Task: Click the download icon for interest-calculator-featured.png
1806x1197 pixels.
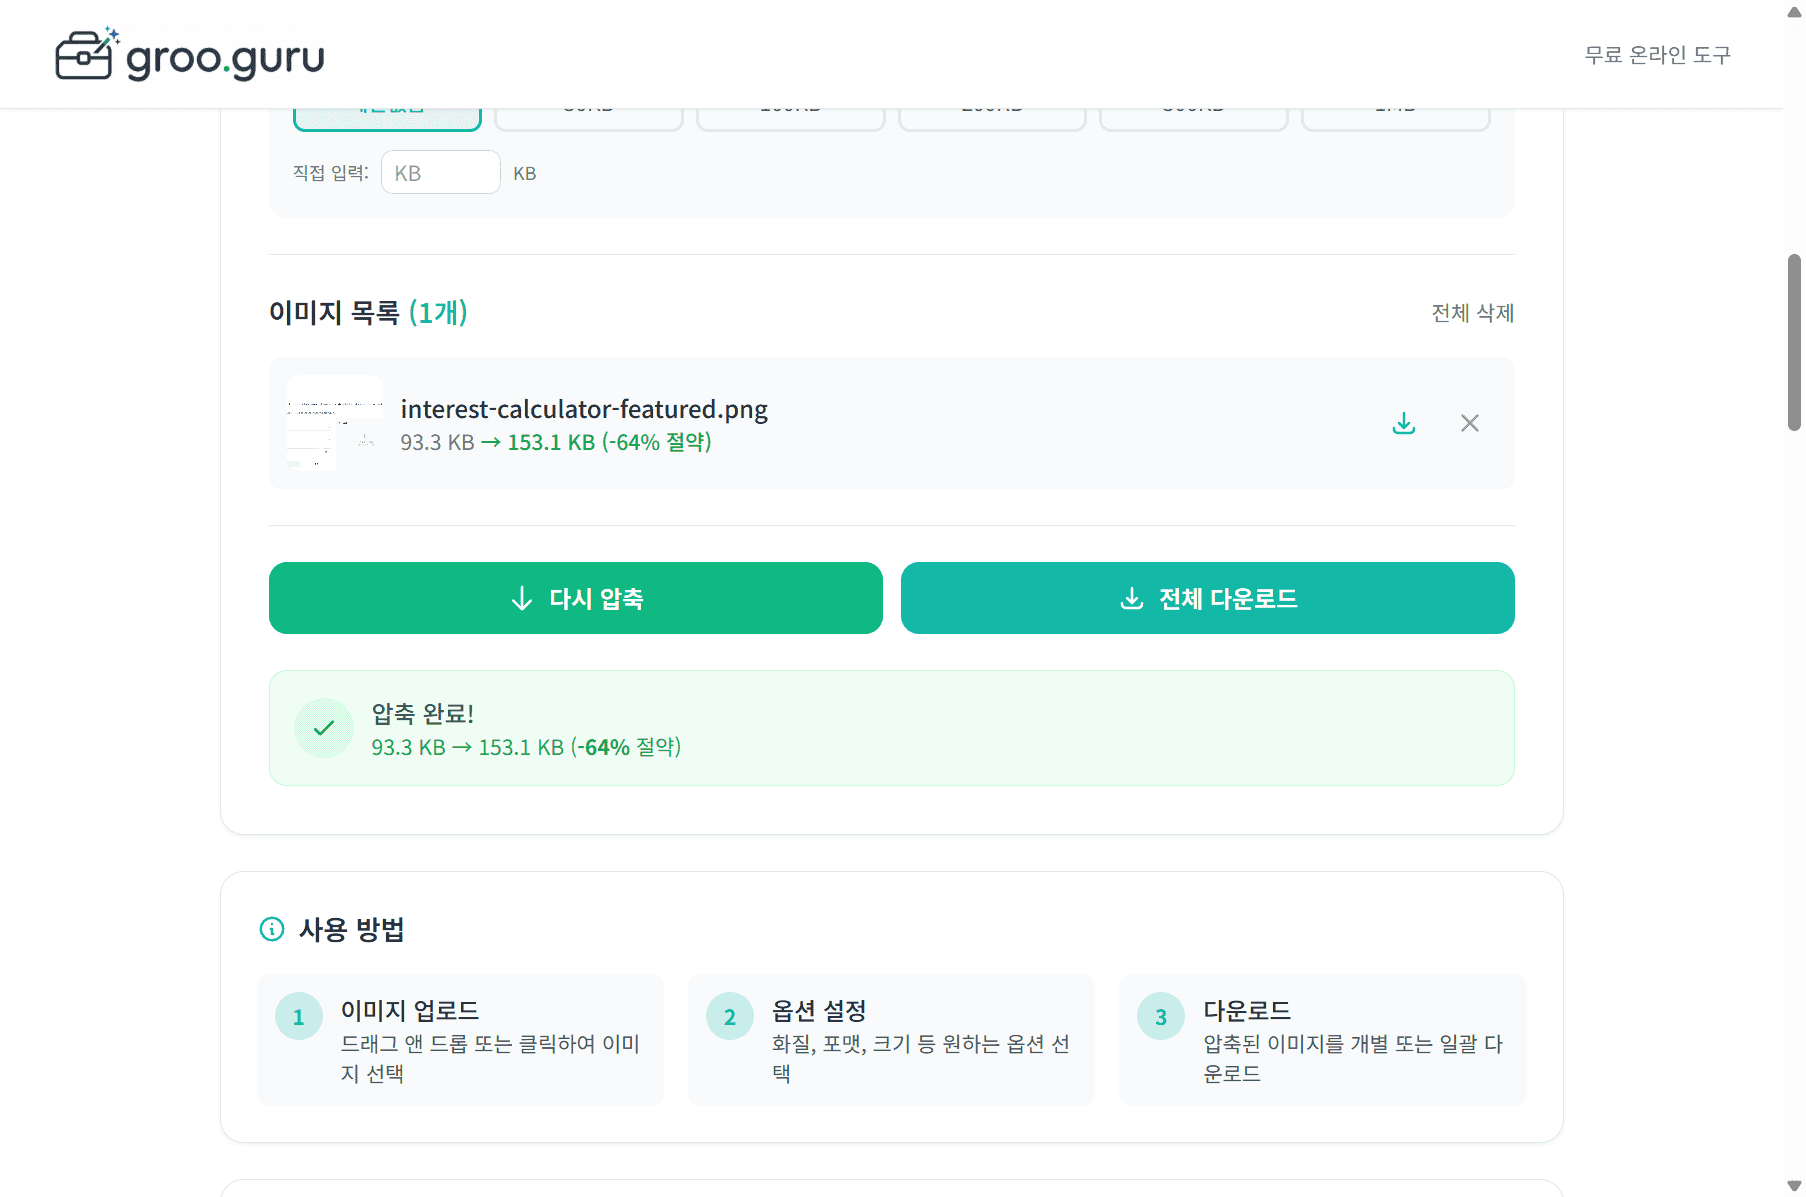Action: coord(1403,423)
